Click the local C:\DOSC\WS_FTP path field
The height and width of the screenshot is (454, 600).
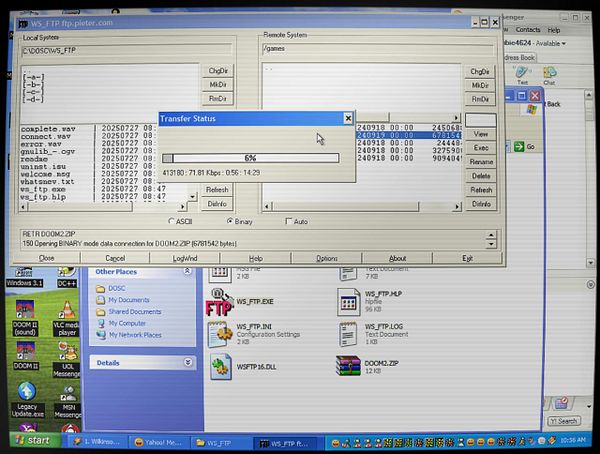point(127,51)
